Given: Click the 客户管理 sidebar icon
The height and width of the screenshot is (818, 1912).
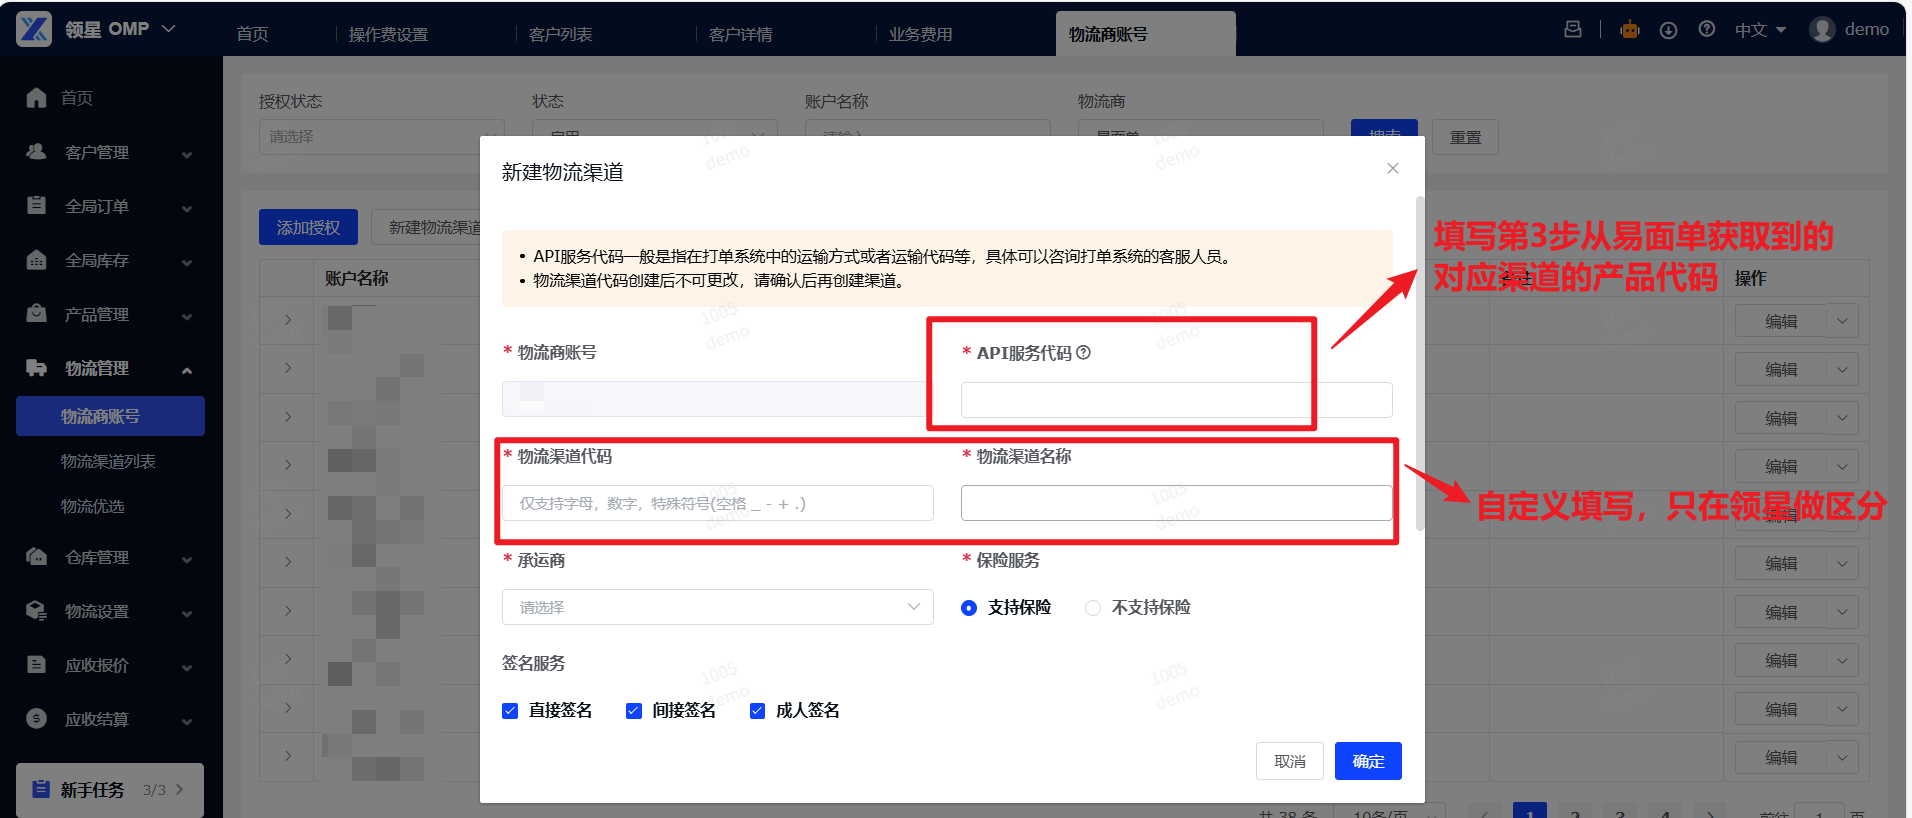Looking at the screenshot, I should point(37,152).
